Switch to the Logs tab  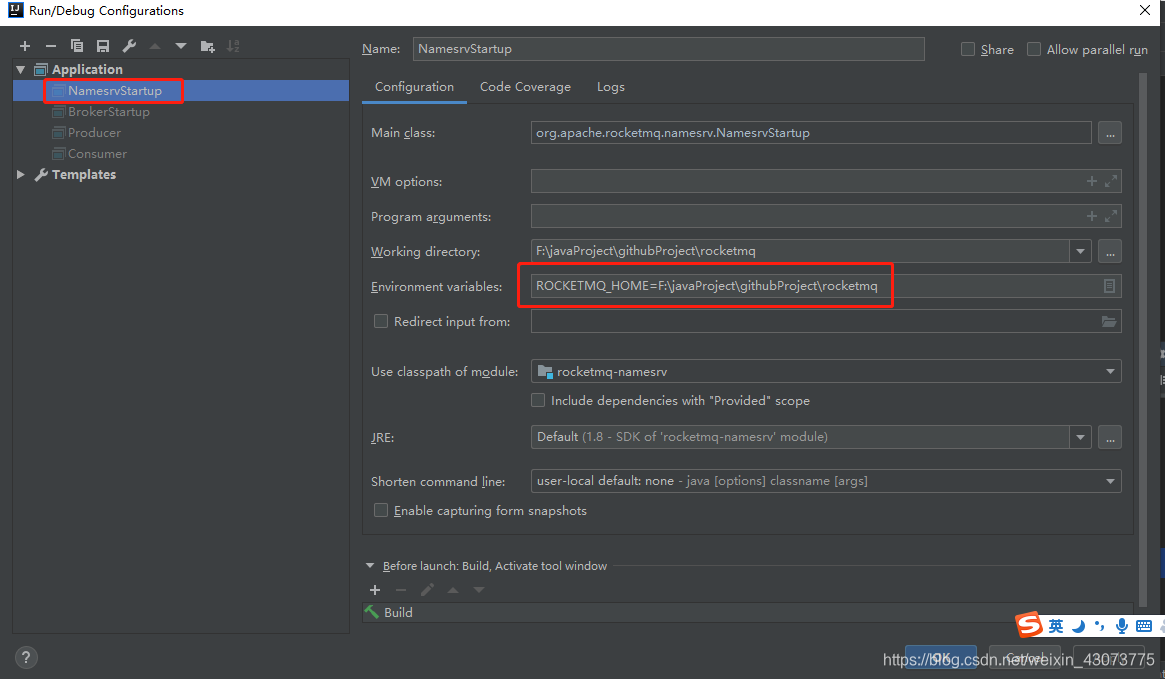point(611,87)
